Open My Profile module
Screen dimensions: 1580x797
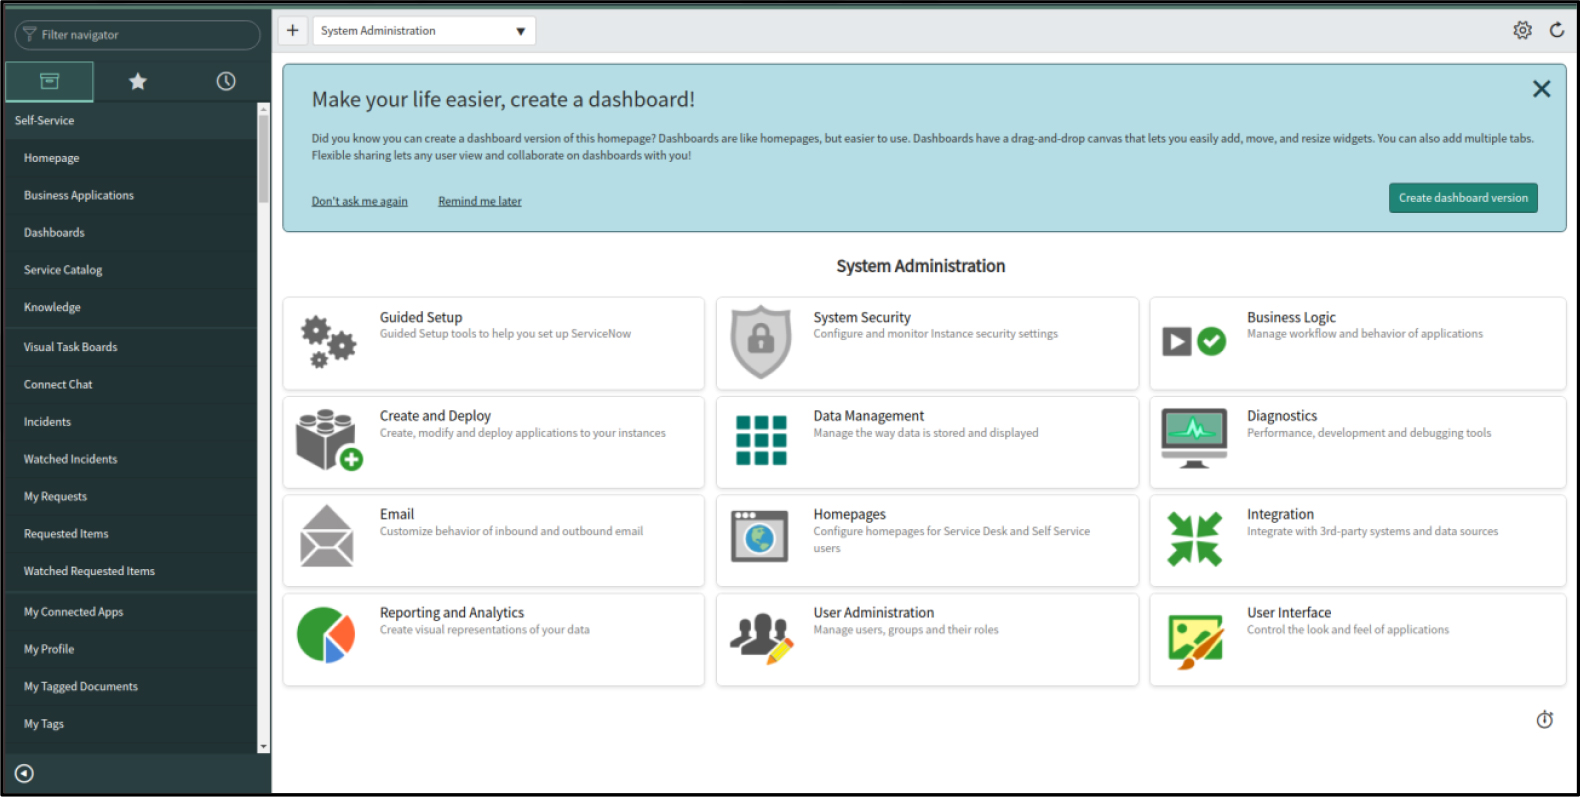click(x=129, y=649)
